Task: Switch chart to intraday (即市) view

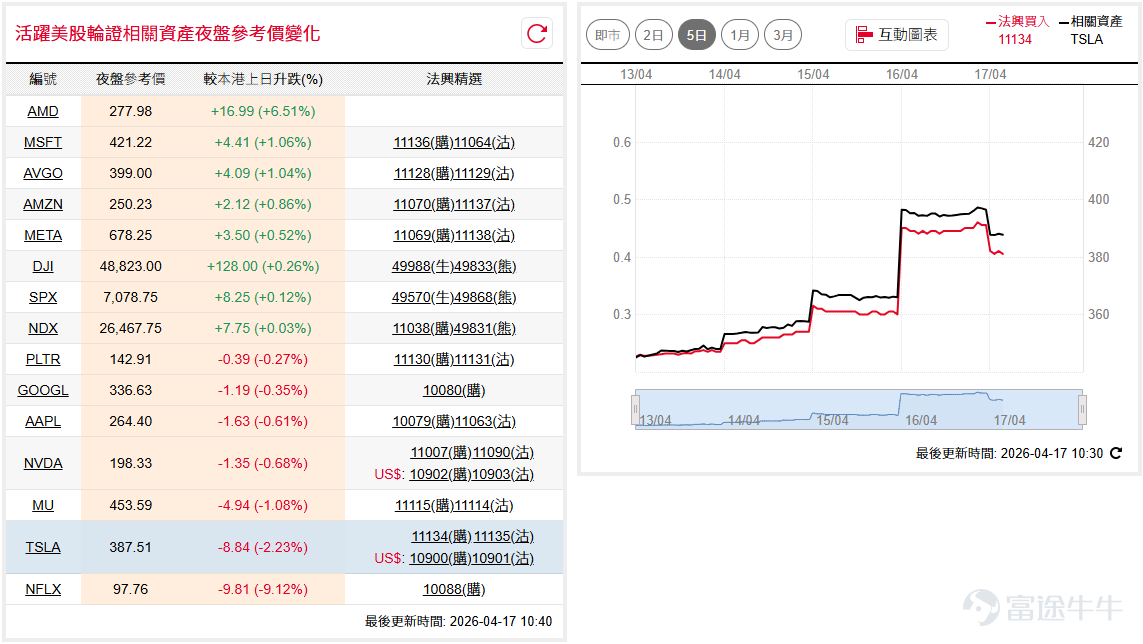Action: [x=607, y=35]
